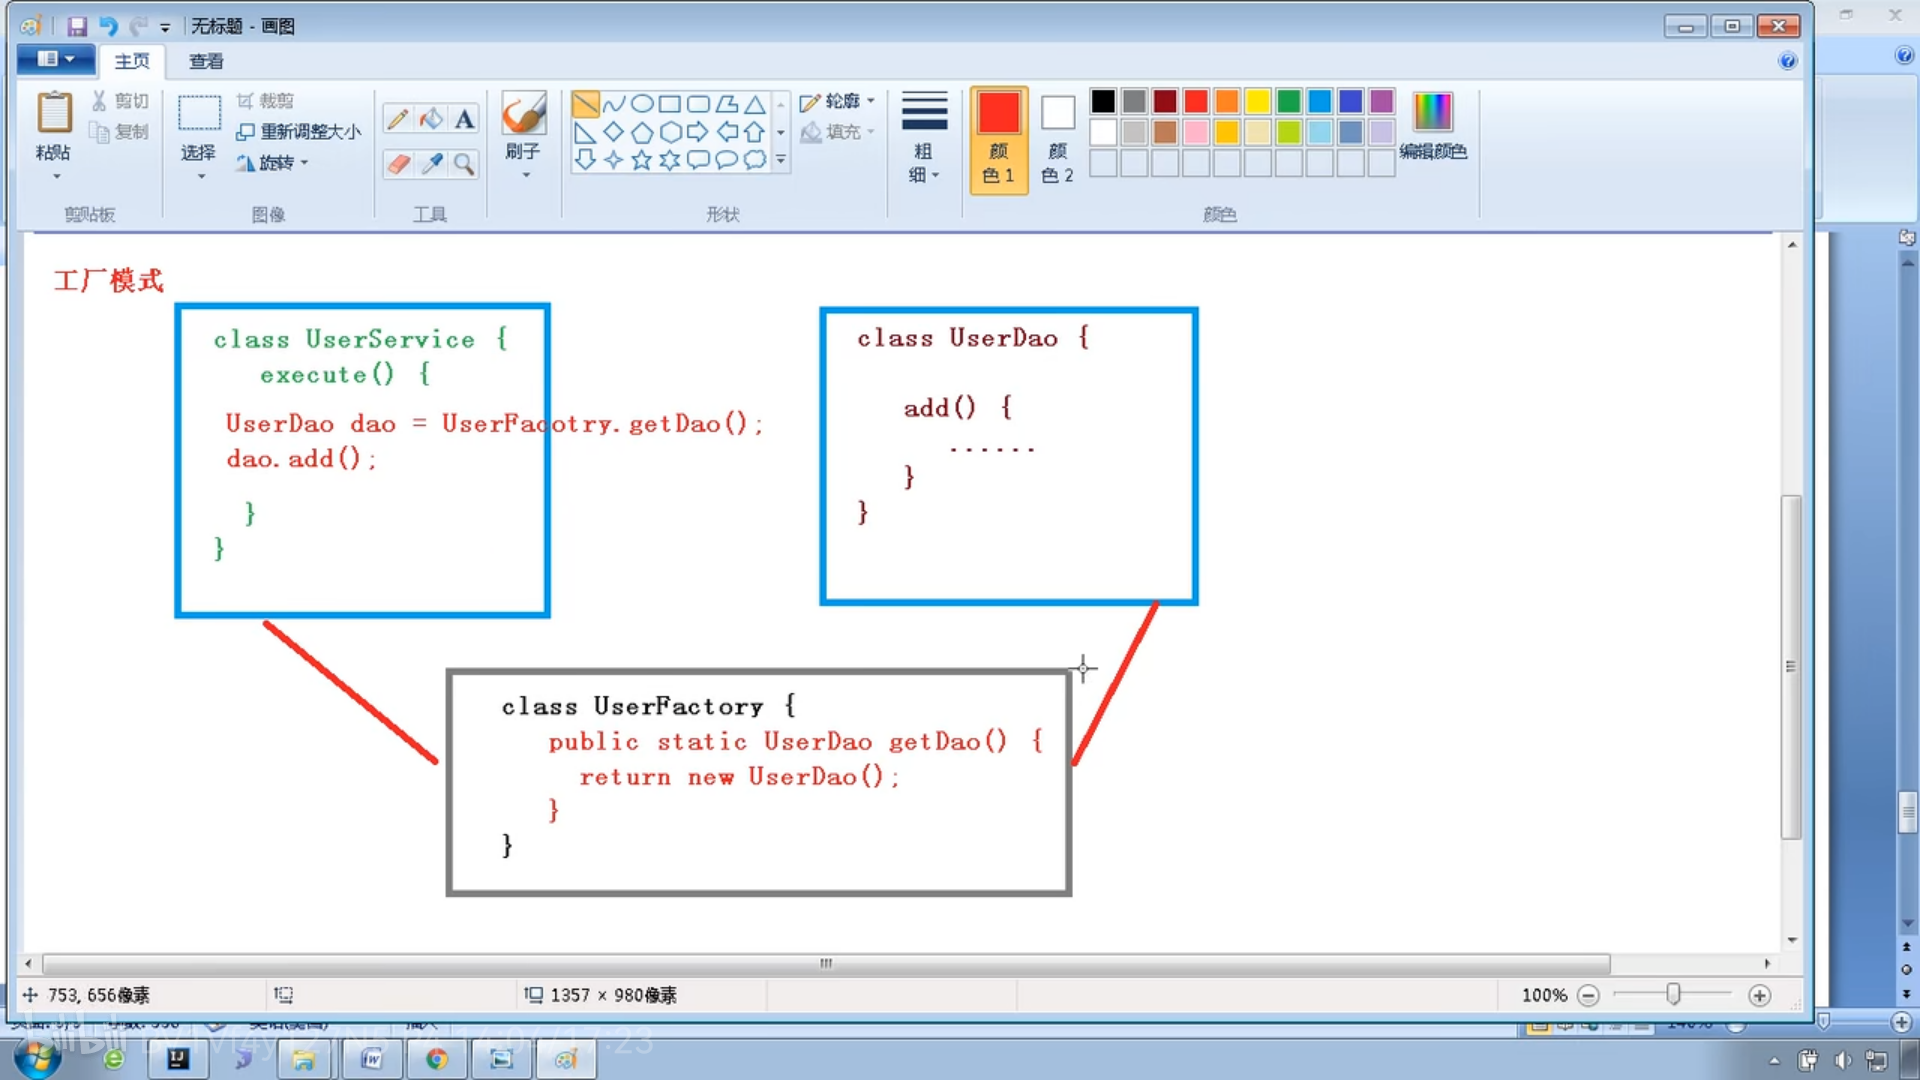Select the Color picker eyedropper tool
This screenshot has height=1080, width=1920.
coord(432,163)
